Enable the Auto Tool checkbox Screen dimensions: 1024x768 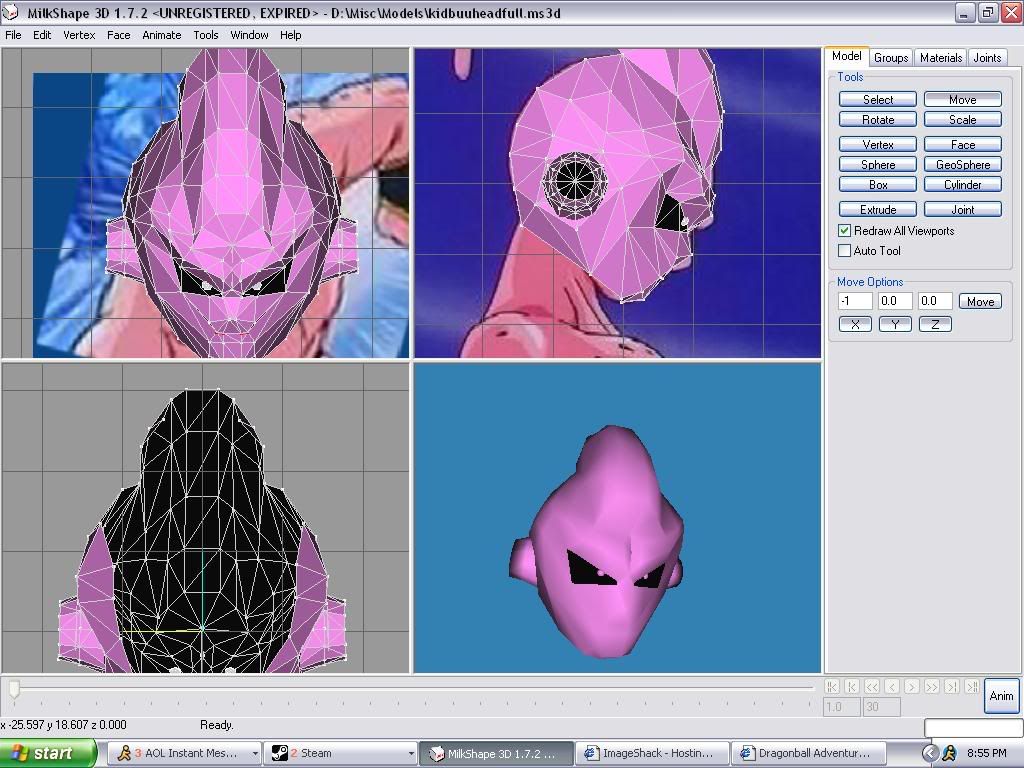[844, 251]
